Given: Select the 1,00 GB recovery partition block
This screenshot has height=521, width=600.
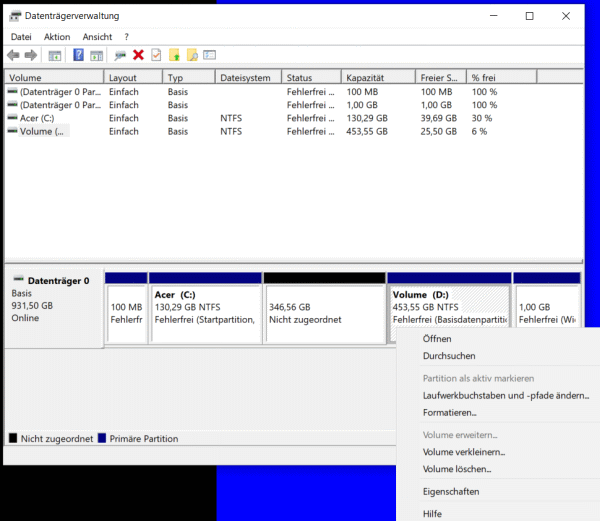Looking at the screenshot, I should [x=547, y=302].
